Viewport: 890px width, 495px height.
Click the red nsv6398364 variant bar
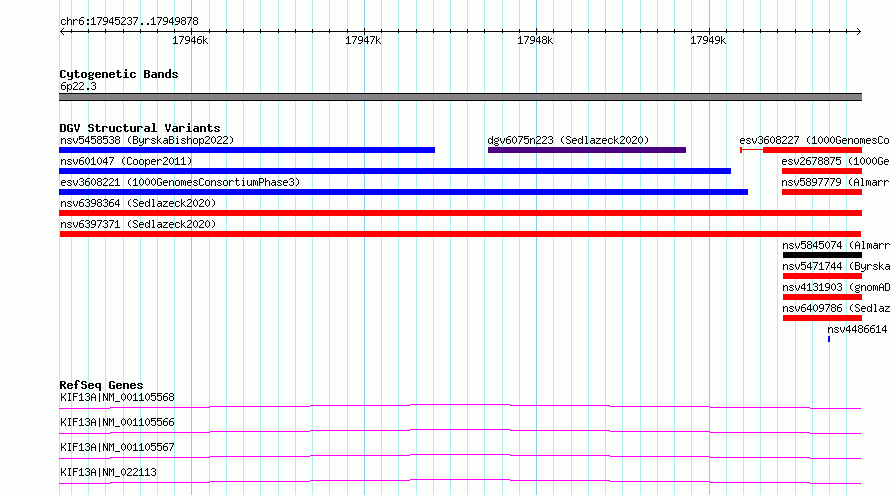pyautogui.click(x=460, y=213)
